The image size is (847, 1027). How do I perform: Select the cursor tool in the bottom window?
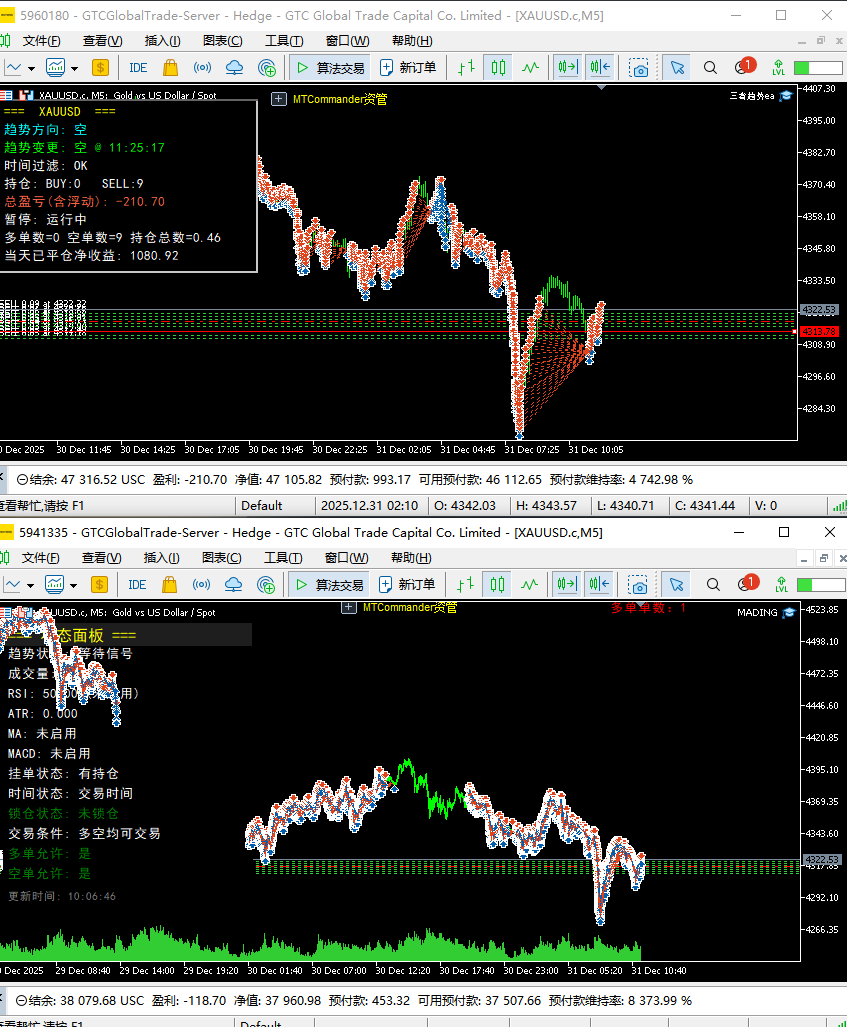[x=676, y=584]
